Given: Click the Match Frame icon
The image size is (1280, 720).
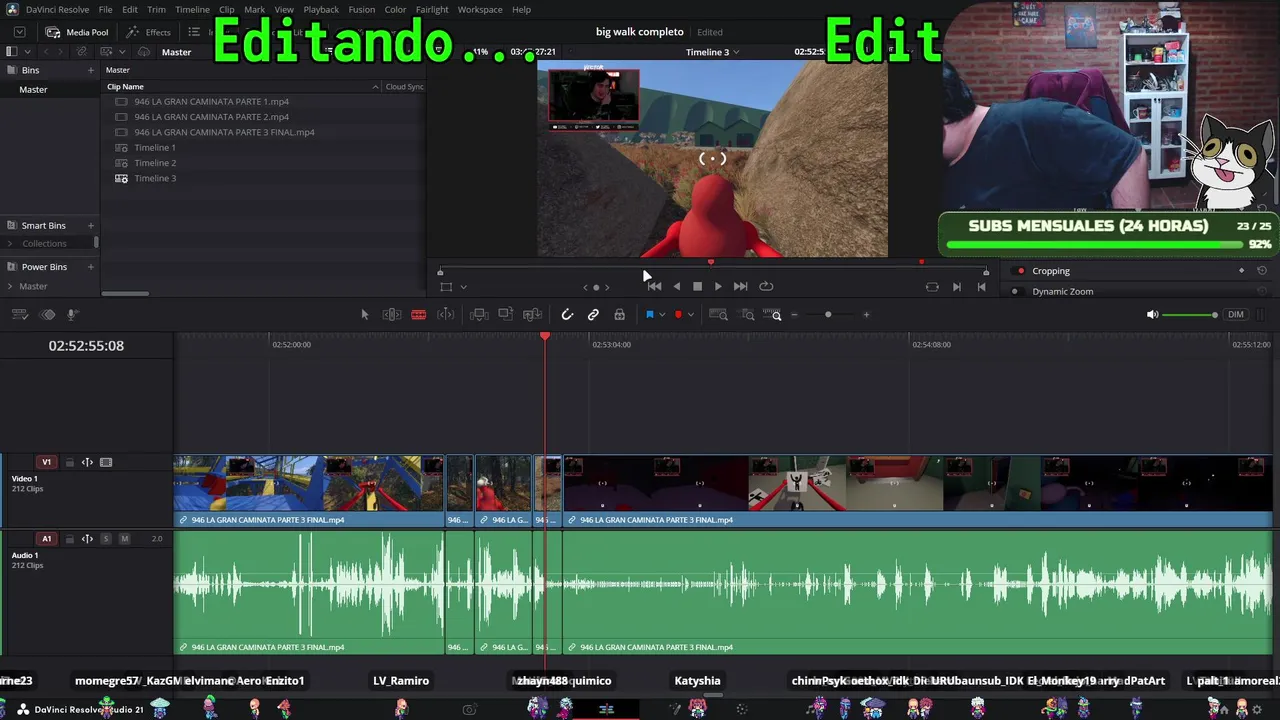Looking at the screenshot, I should click(x=932, y=287).
